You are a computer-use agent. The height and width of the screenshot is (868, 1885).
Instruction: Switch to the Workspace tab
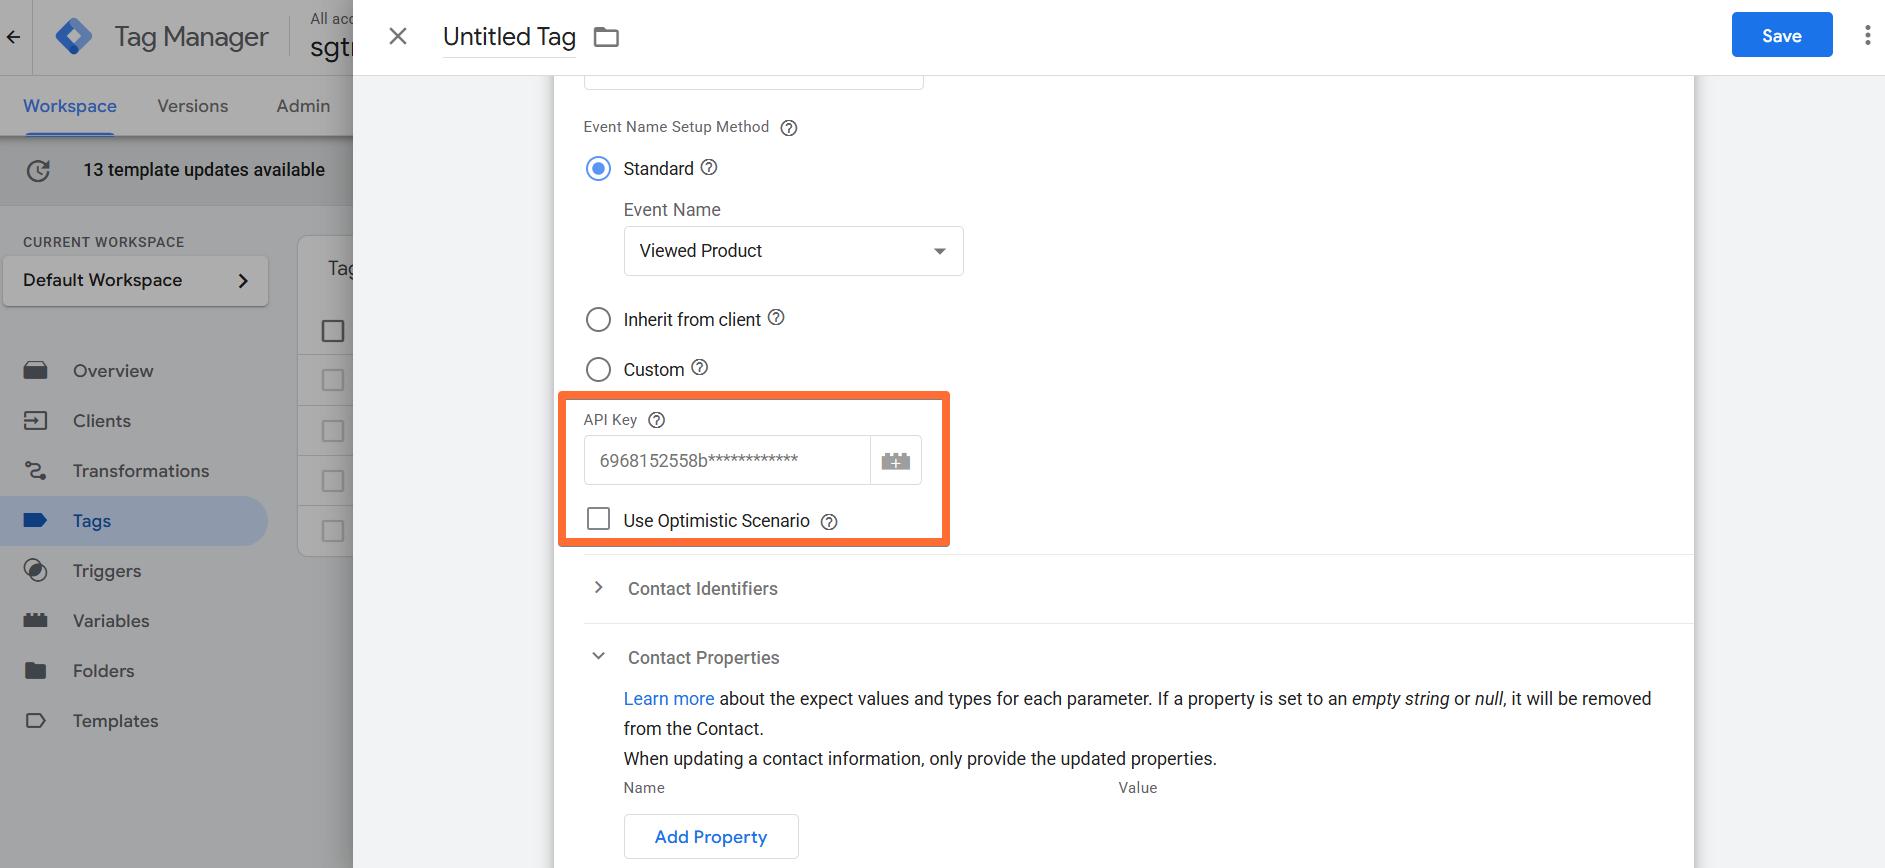click(70, 106)
